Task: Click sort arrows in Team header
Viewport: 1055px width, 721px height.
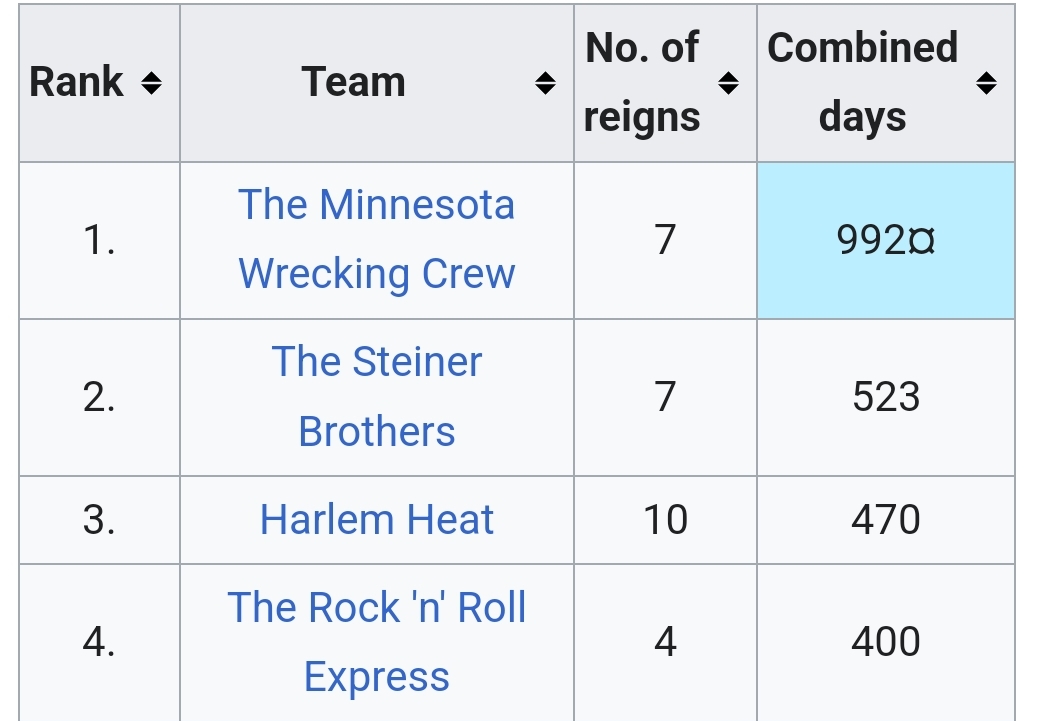Action: 545,83
